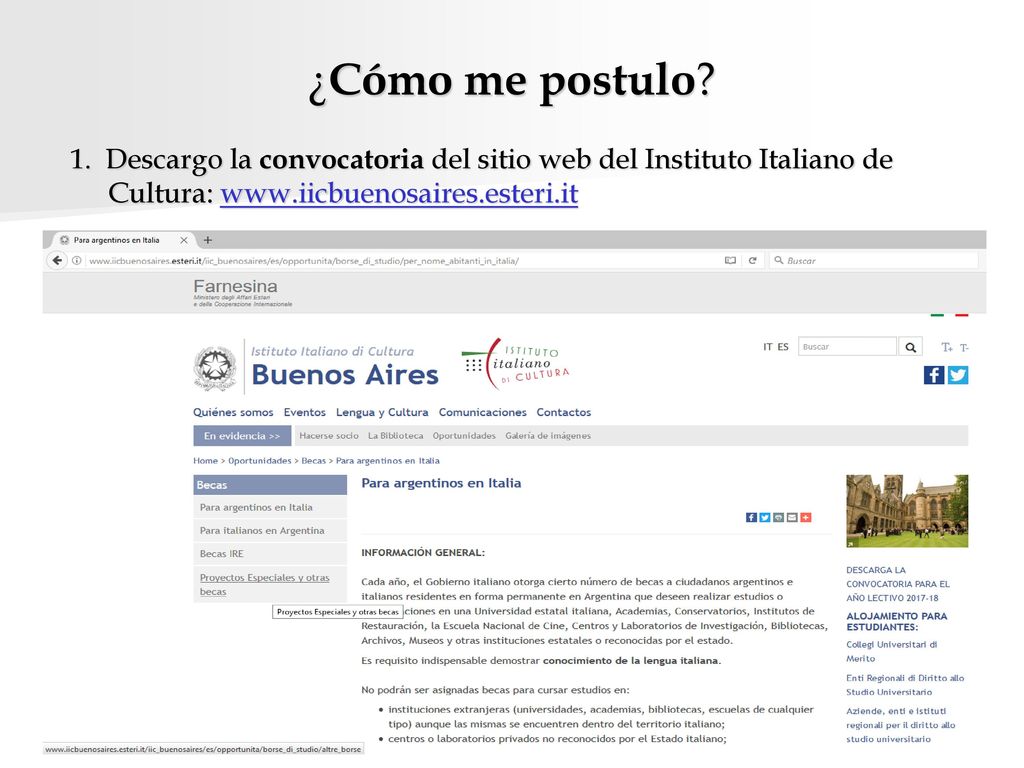Click the site search magnifier button
Screen dimensions: 1024x768
pos(910,347)
